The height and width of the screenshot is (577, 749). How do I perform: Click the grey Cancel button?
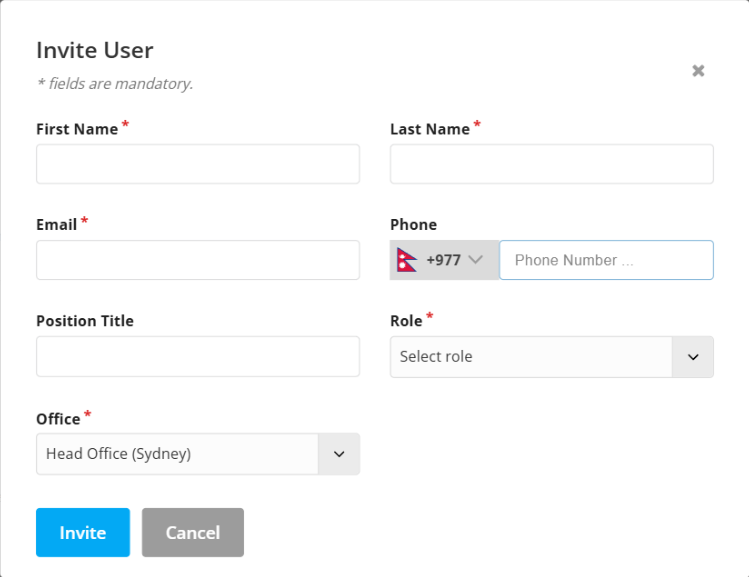(x=193, y=532)
